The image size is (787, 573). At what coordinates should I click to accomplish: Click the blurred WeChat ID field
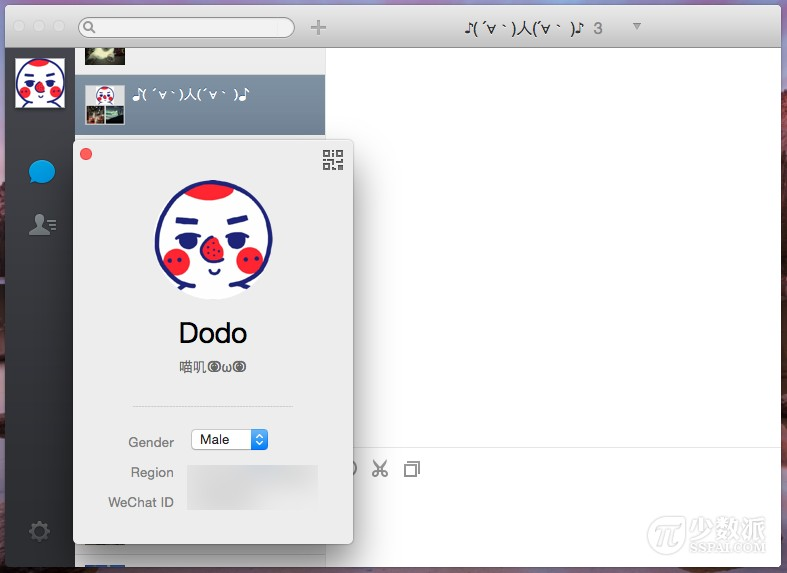(252, 502)
